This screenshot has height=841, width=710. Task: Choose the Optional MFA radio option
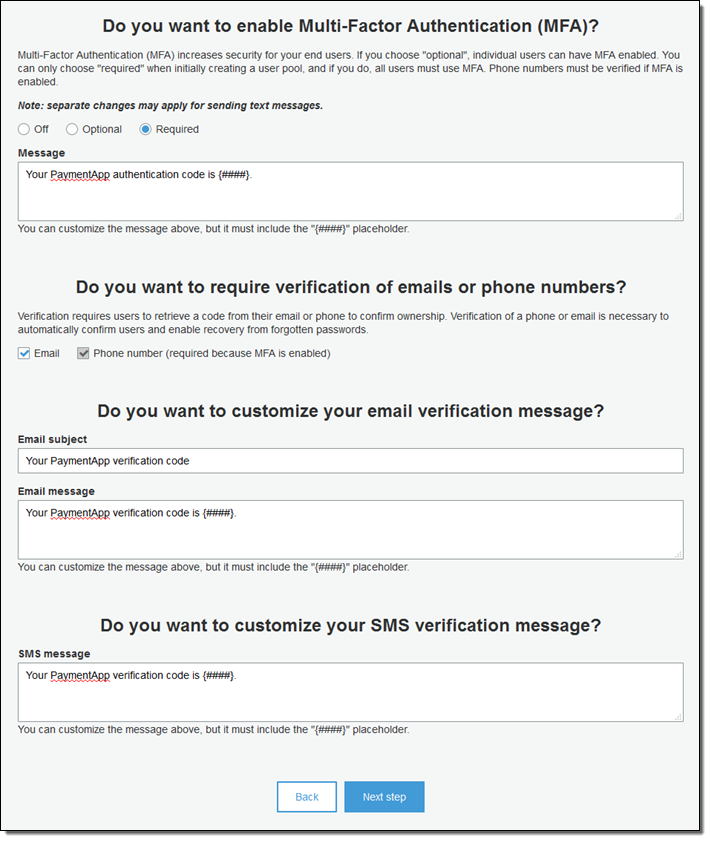pos(72,129)
